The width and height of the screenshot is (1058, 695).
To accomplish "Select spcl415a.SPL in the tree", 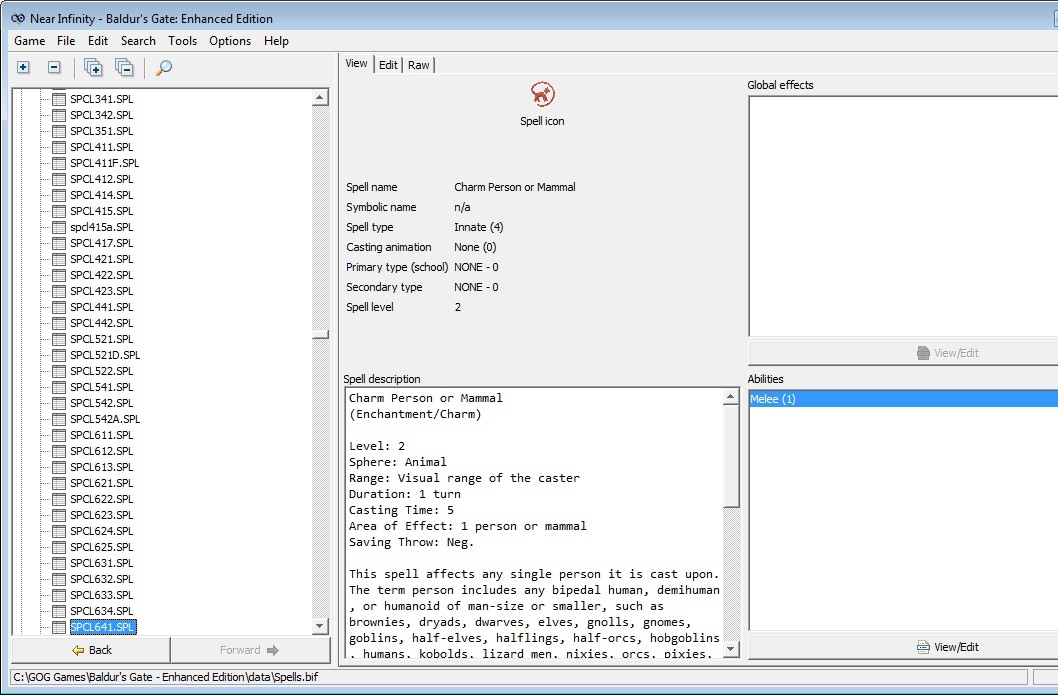I will point(101,227).
